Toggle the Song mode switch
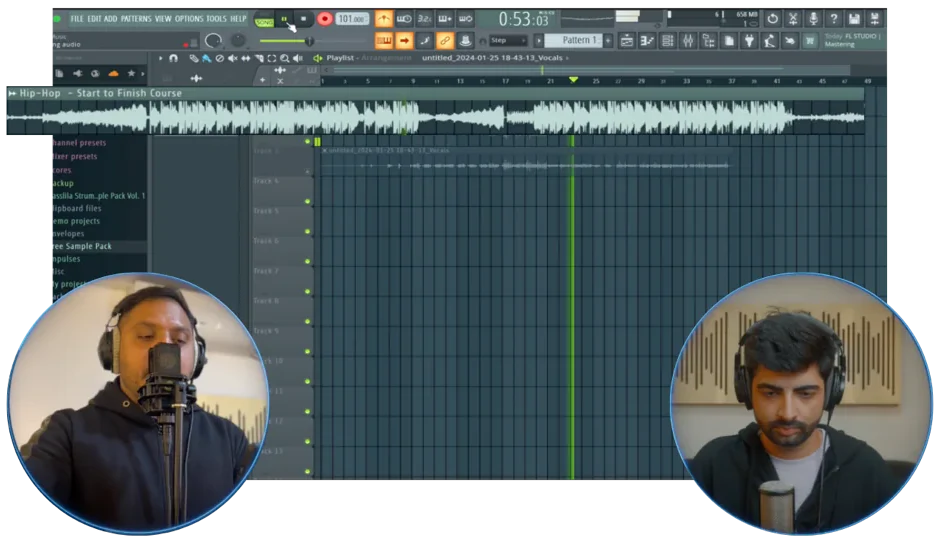940x542 pixels. click(264, 22)
